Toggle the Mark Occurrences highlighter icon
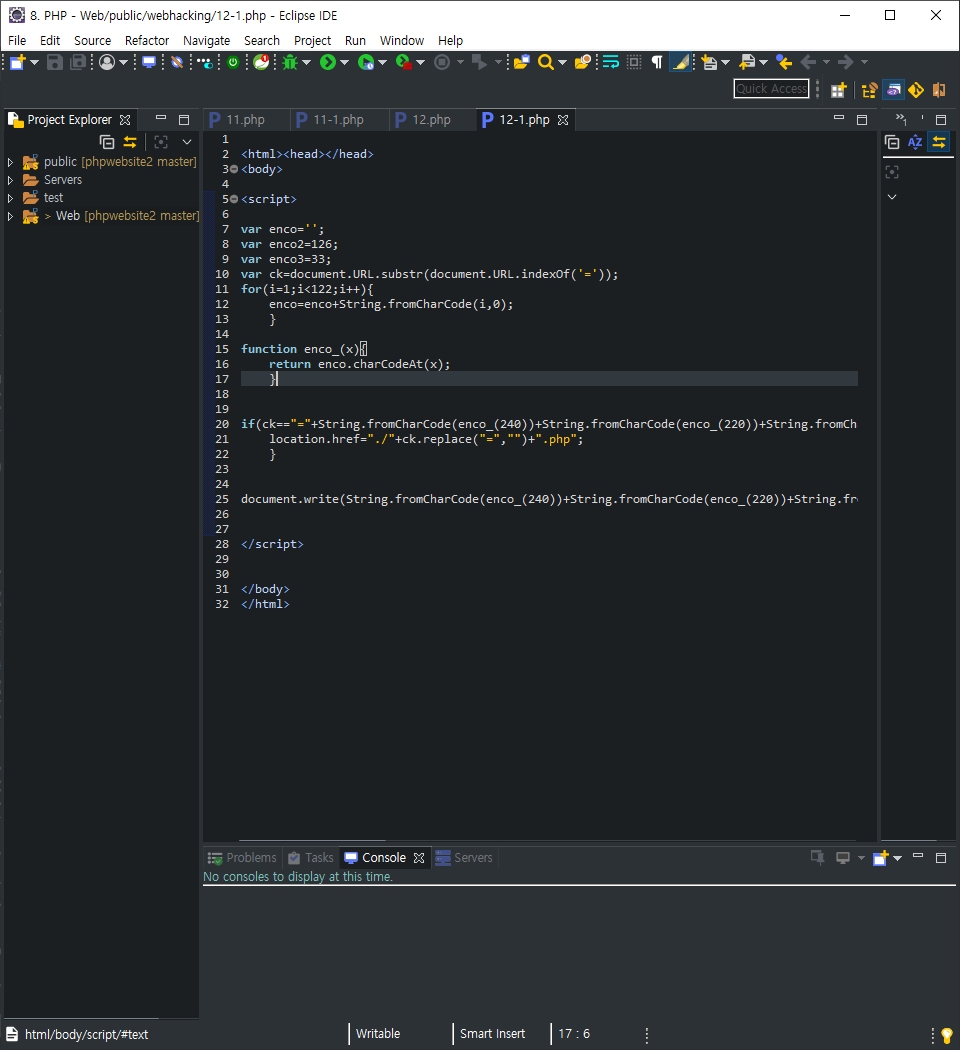This screenshot has height=1050, width=960. click(x=681, y=62)
